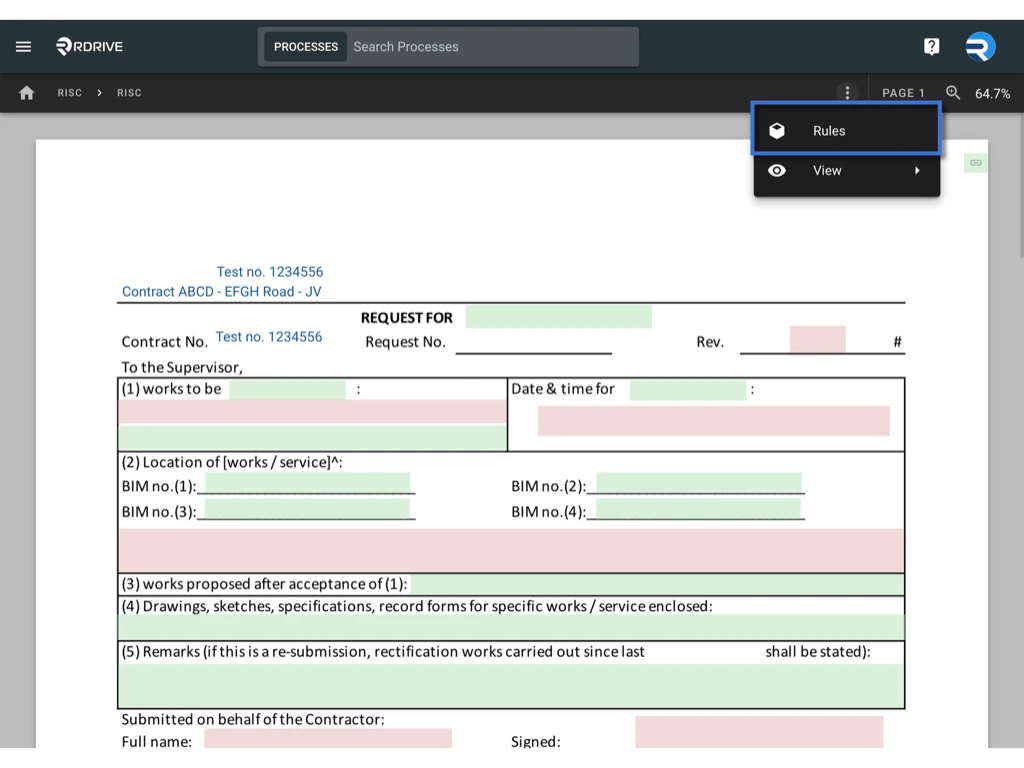Open the three-dot overflow menu
This screenshot has width=1024, height=768.
click(x=847, y=92)
